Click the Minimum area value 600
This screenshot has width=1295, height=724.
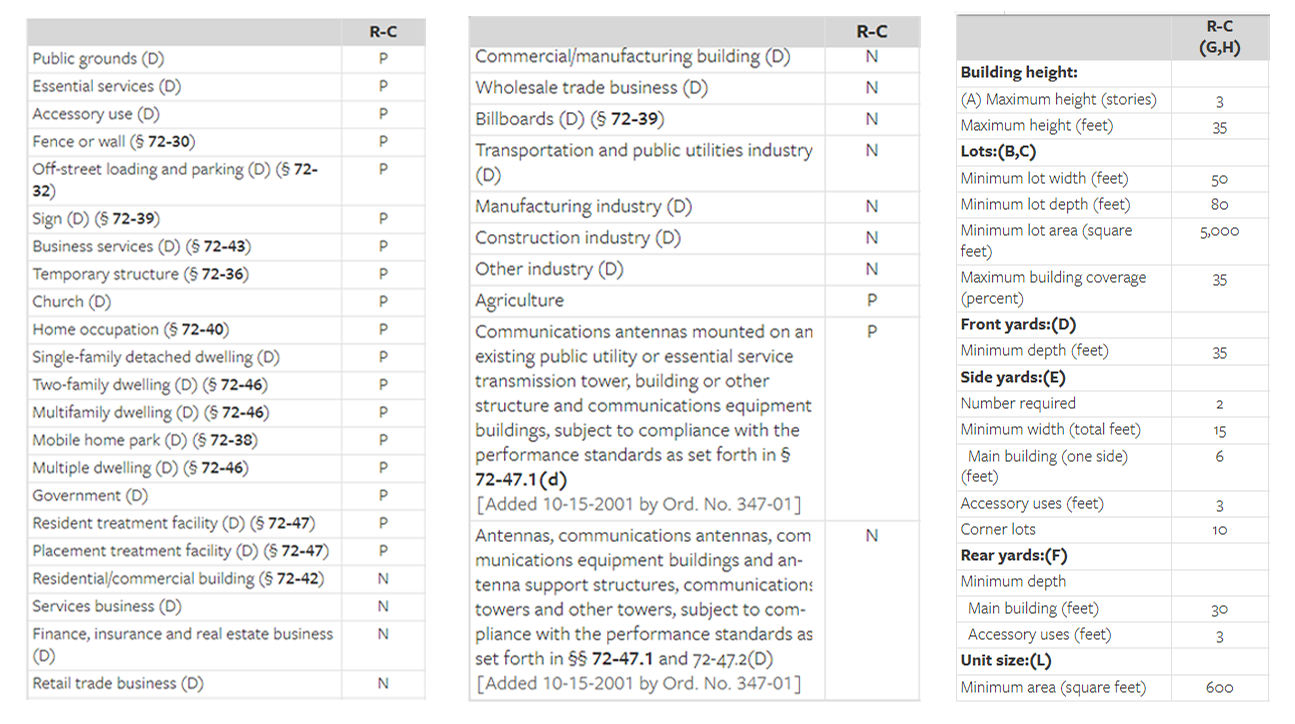click(1219, 687)
